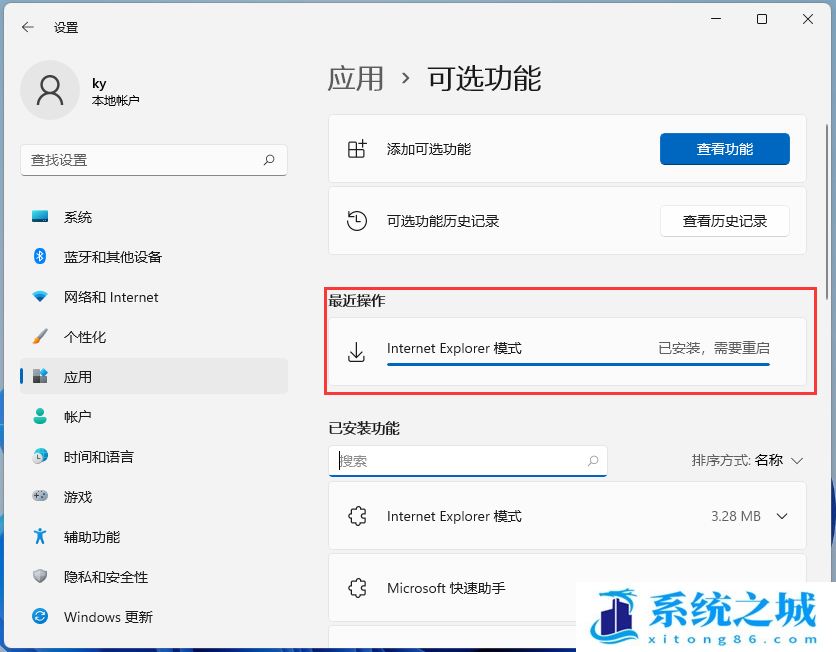Click the search magnifier in 查找设置 box
Screen dimensions: 836x652
pyautogui.click(x=269, y=160)
